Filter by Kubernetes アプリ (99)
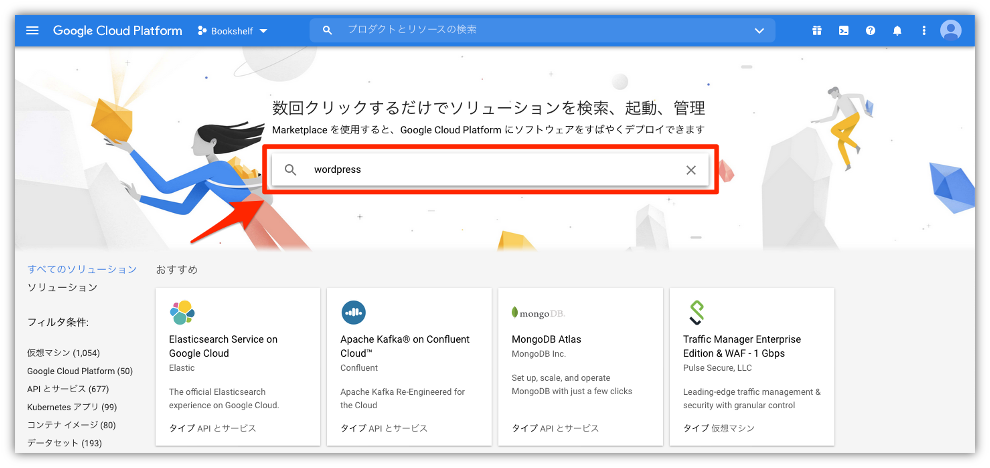Image resolution: width=990 pixels, height=468 pixels. [x=72, y=407]
